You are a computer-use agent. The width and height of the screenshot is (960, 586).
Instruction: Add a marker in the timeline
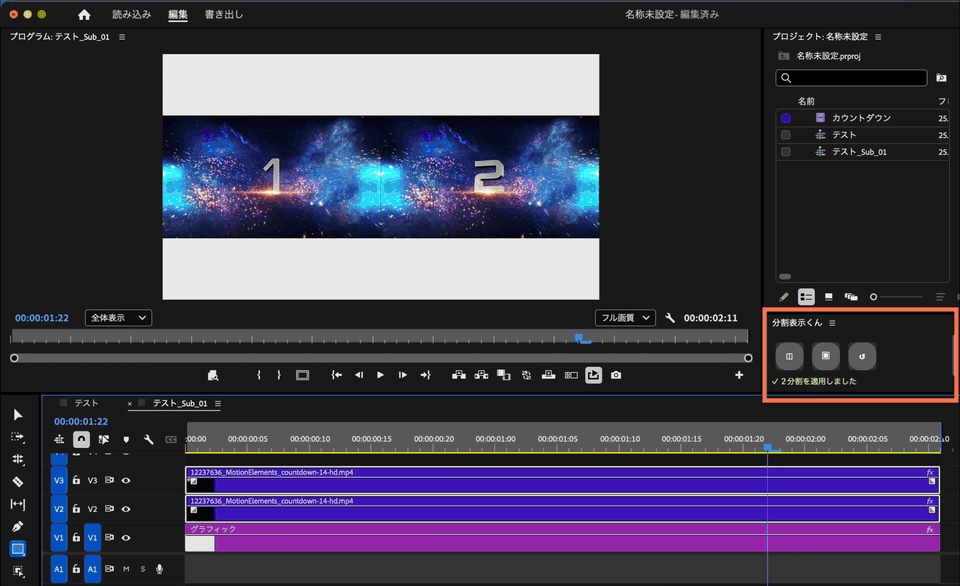coord(126,439)
